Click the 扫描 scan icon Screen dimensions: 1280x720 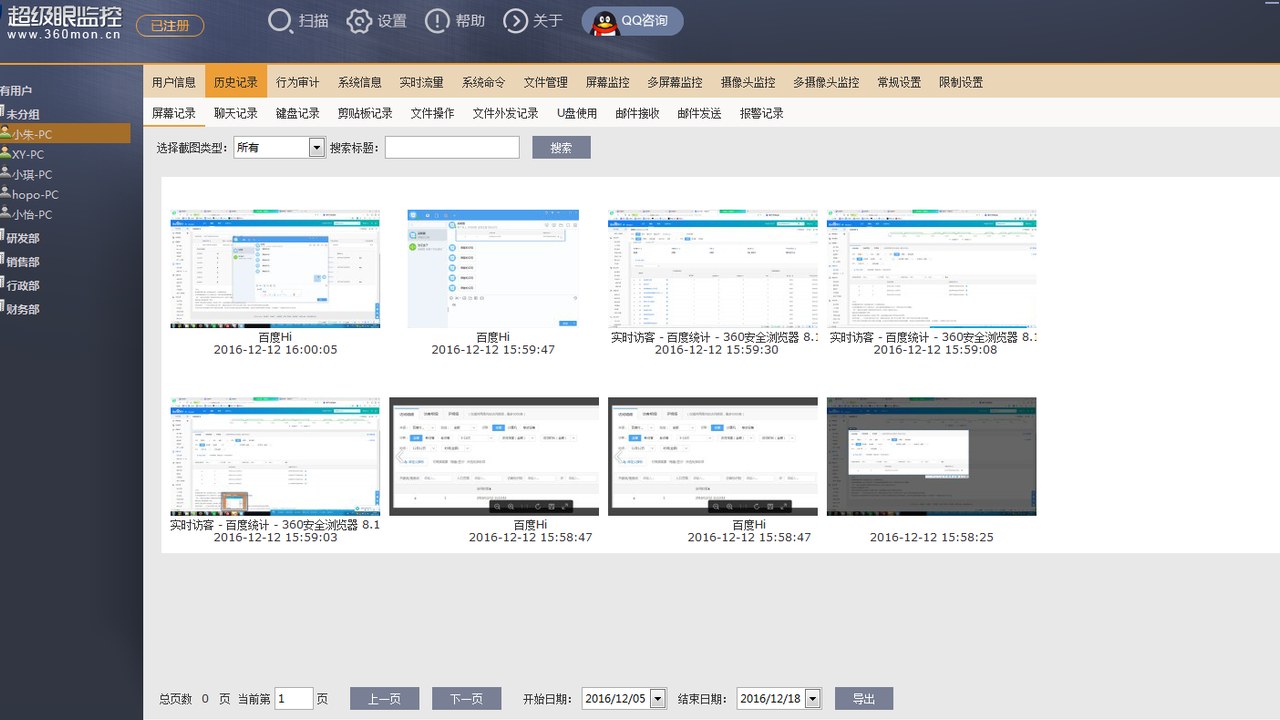pos(281,21)
